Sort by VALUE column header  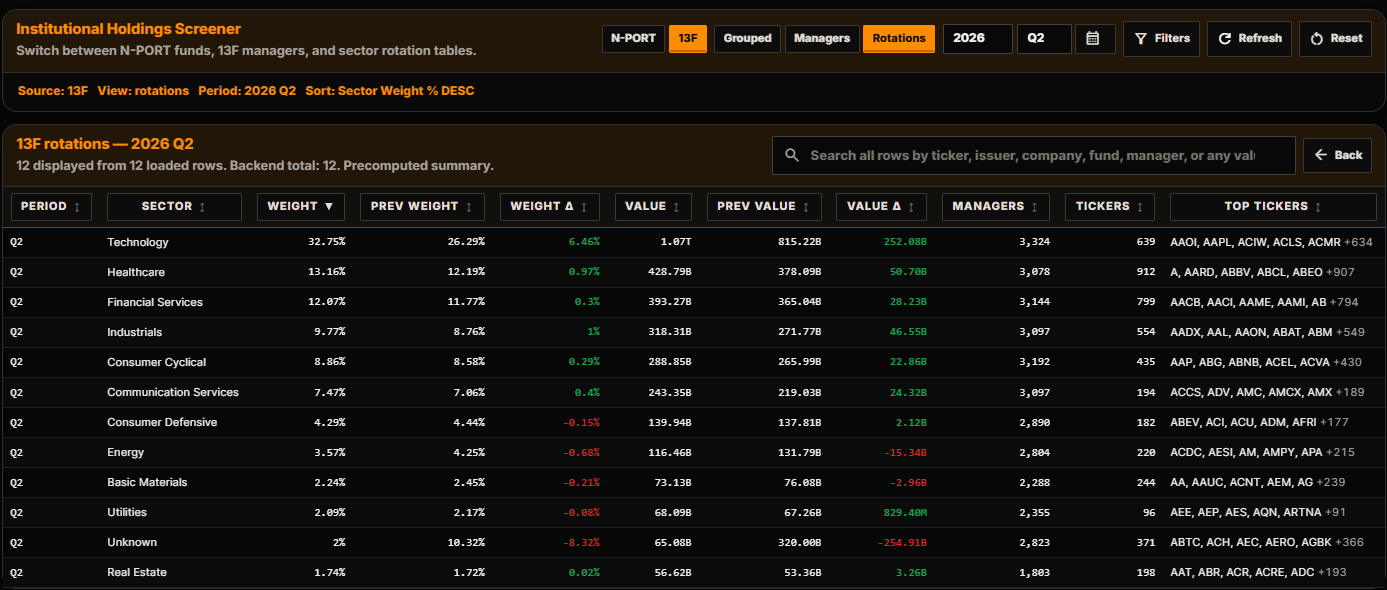(x=652, y=206)
